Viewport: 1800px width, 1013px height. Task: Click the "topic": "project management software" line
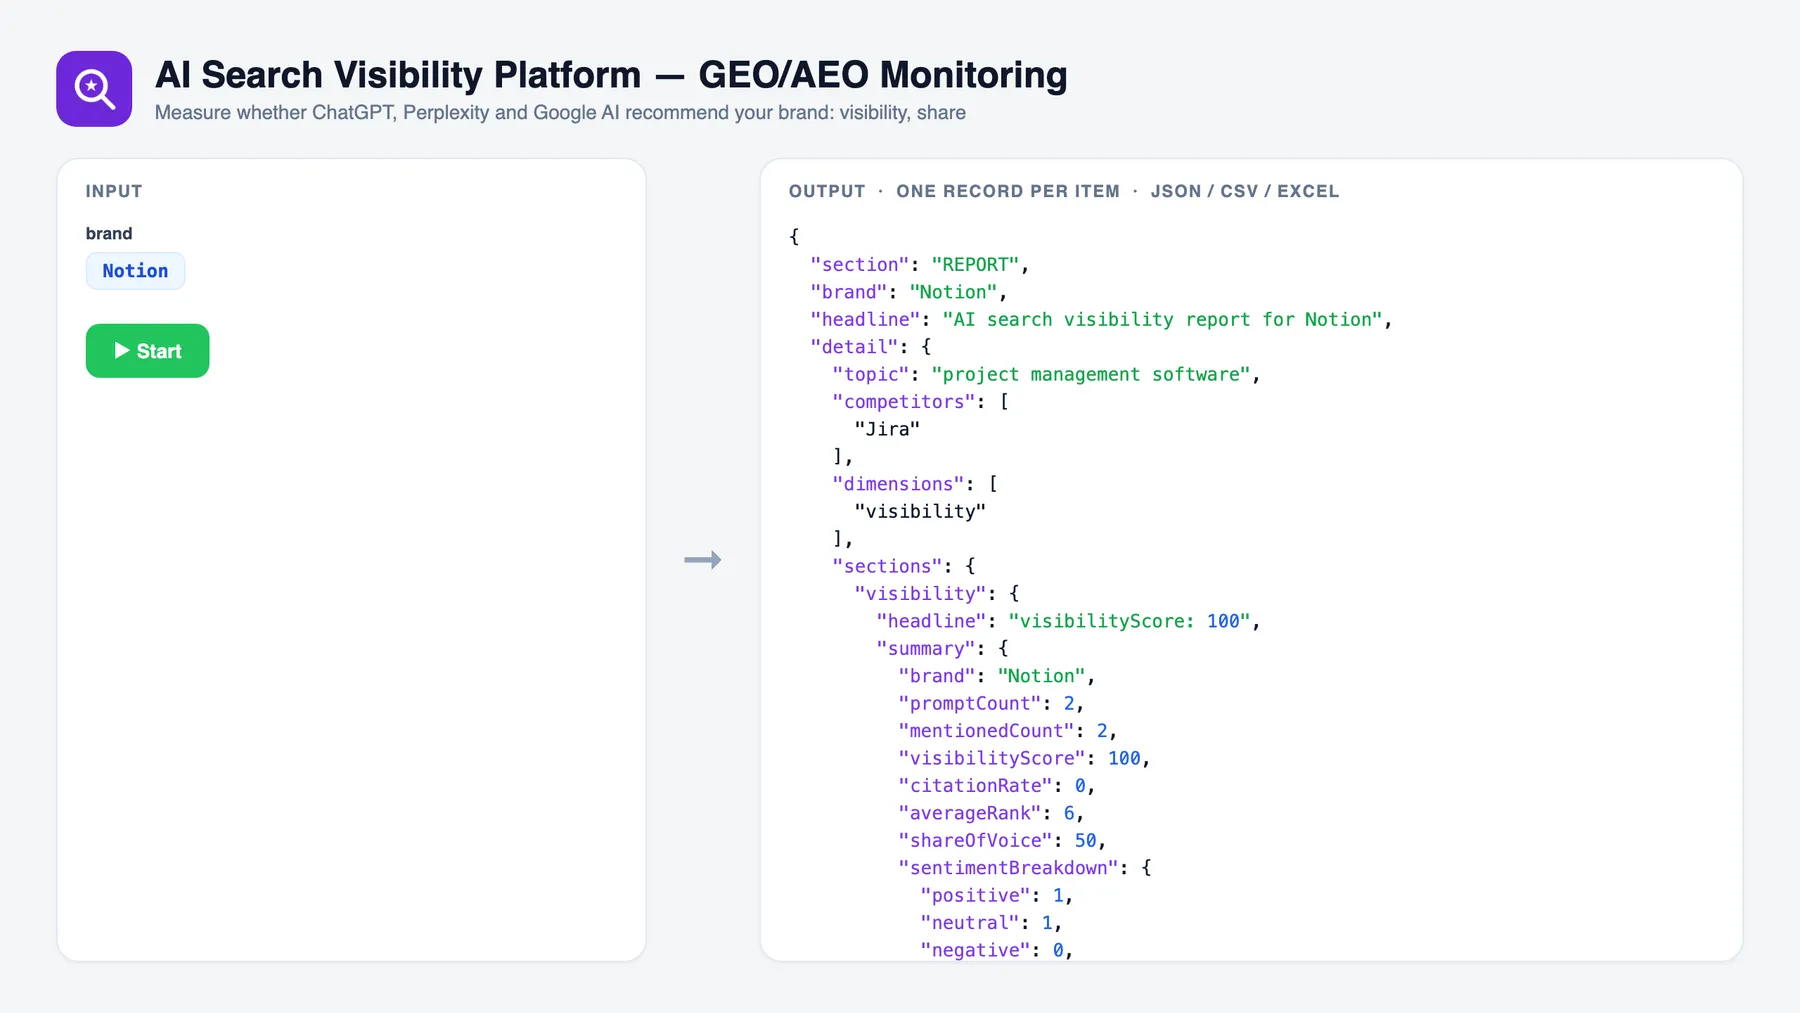[1046, 374]
